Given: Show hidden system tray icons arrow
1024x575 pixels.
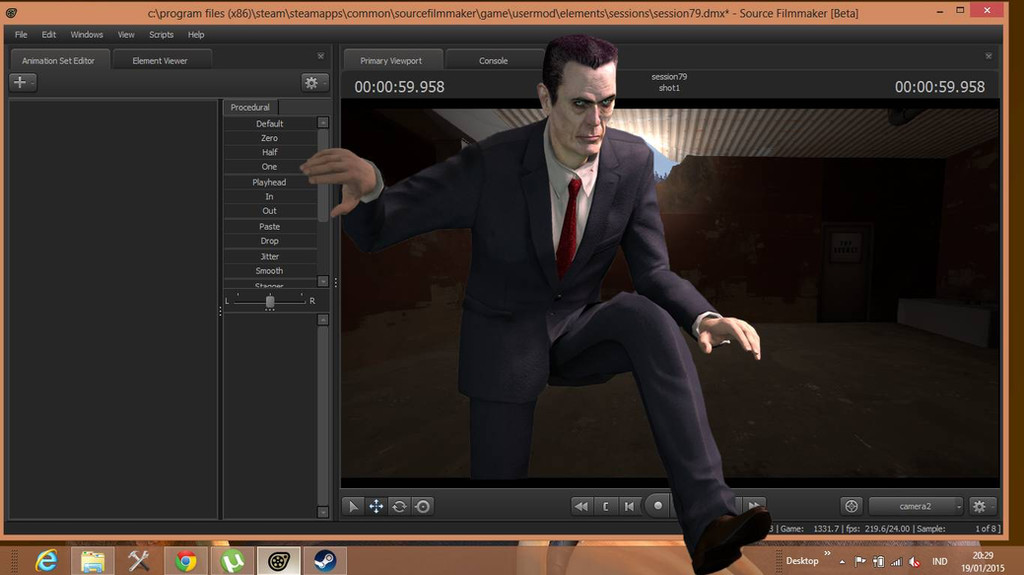Looking at the screenshot, I should point(842,561).
